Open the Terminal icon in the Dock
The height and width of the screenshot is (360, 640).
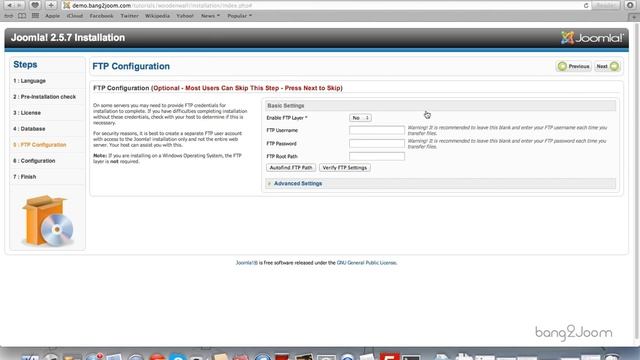point(411,358)
